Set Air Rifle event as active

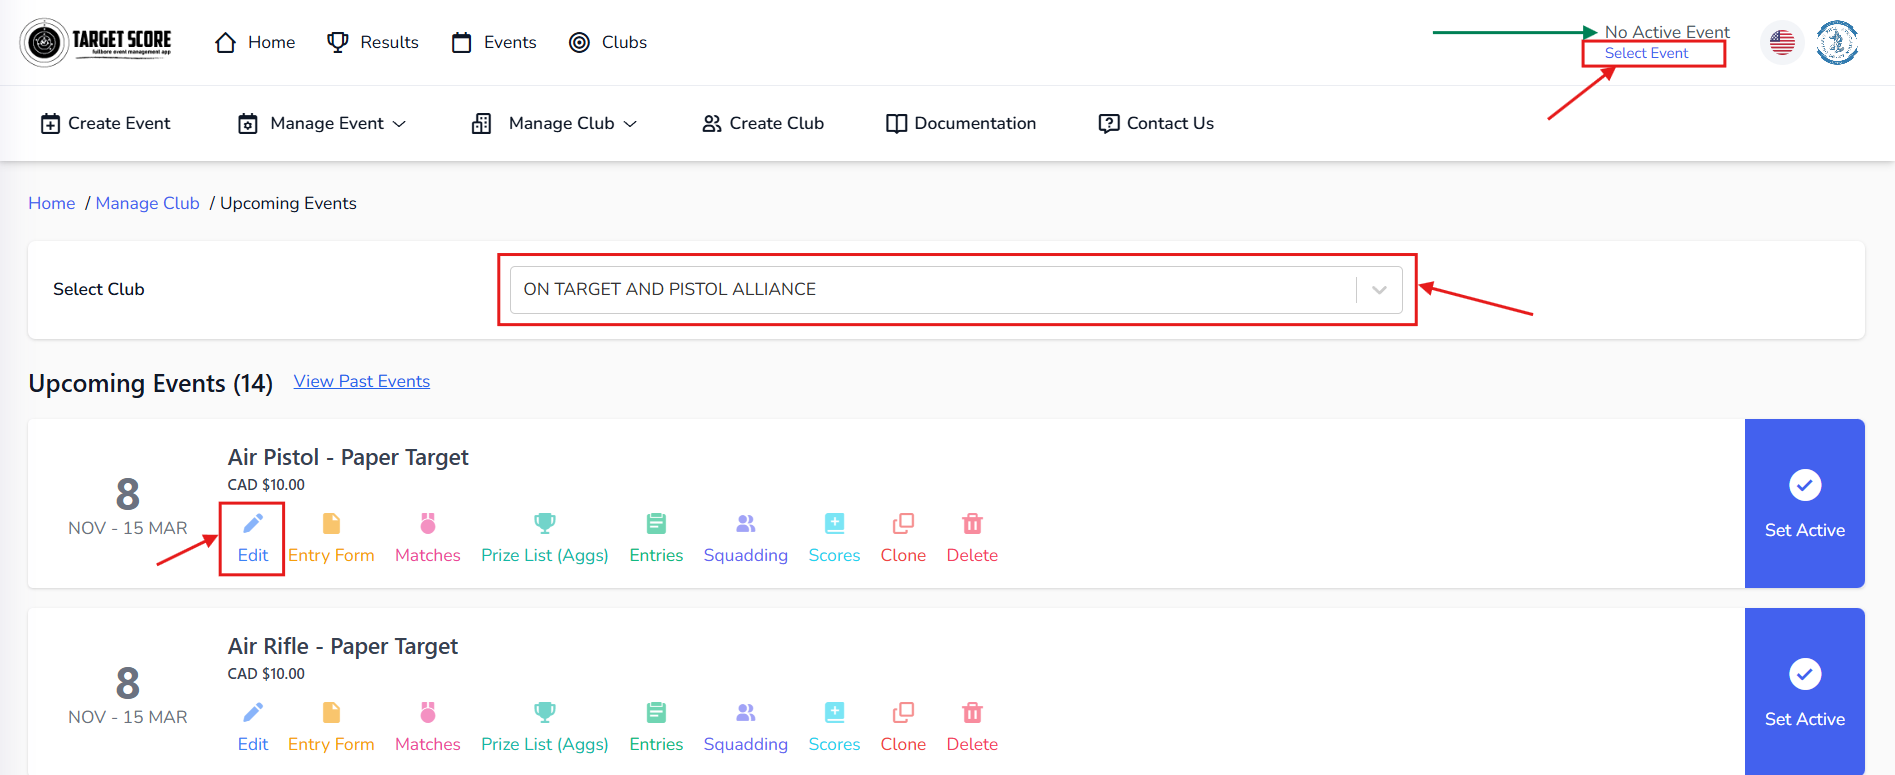point(1804,692)
